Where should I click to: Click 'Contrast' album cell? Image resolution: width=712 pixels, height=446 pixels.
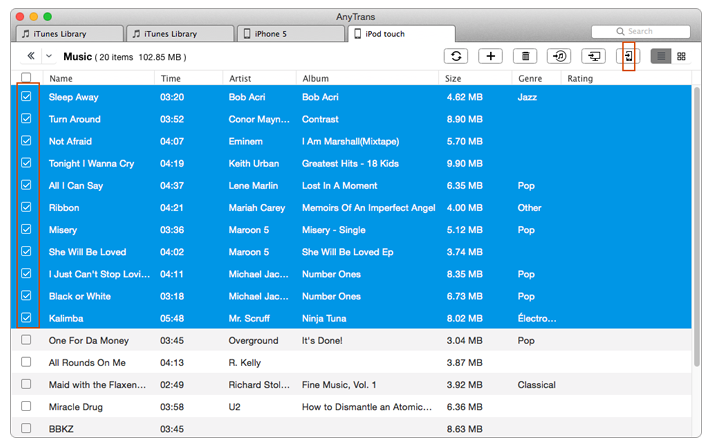(x=320, y=119)
